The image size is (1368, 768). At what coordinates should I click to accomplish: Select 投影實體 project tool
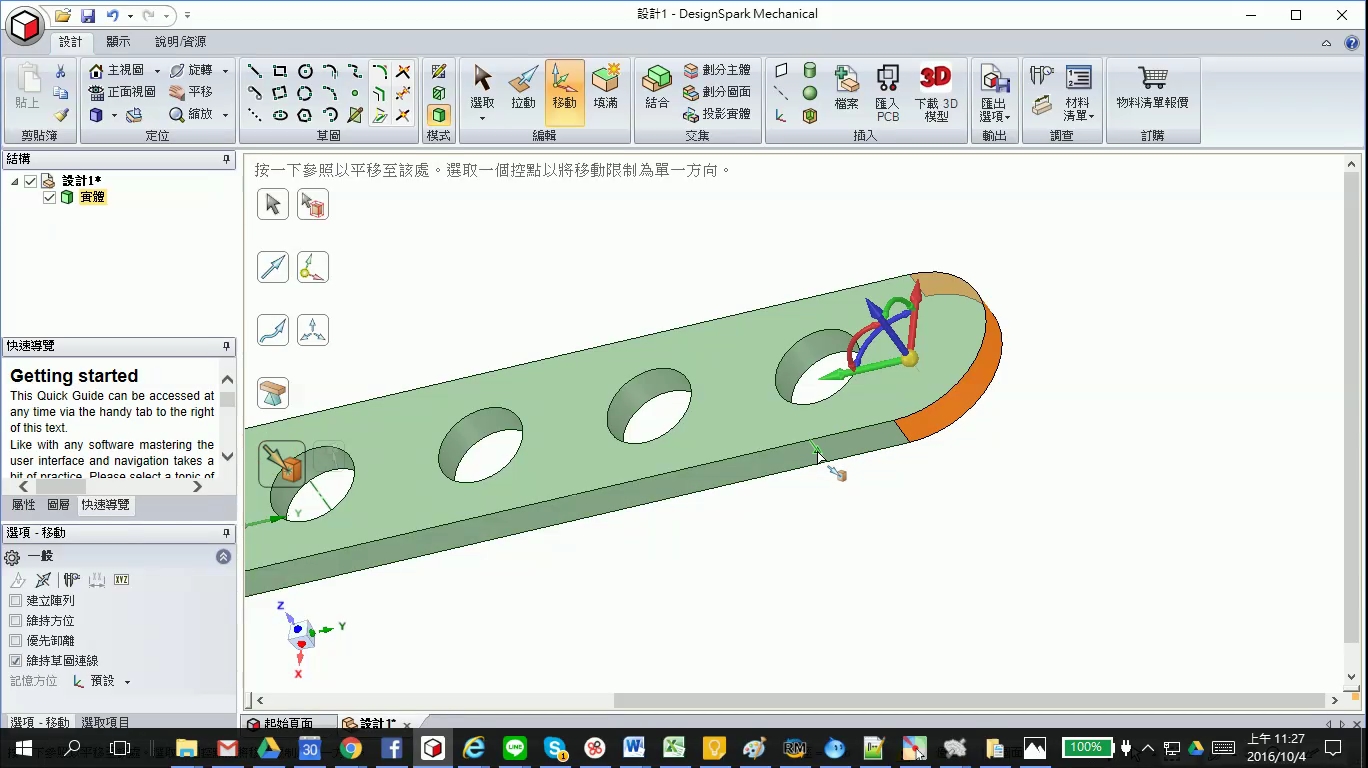click(717, 114)
